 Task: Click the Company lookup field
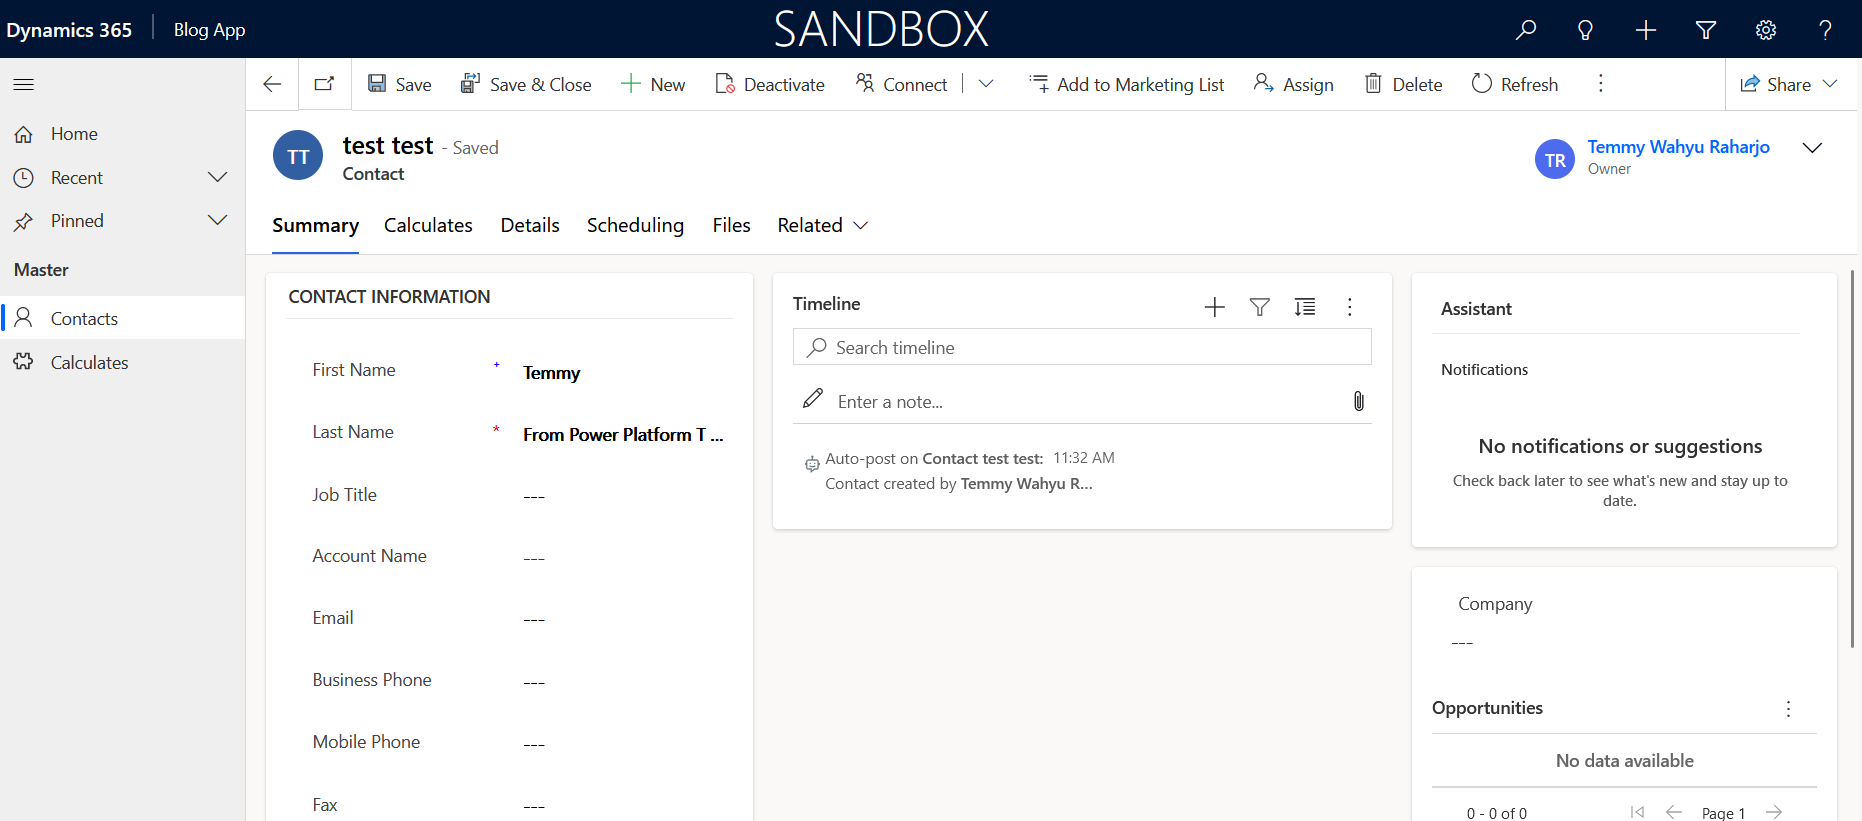click(1624, 642)
